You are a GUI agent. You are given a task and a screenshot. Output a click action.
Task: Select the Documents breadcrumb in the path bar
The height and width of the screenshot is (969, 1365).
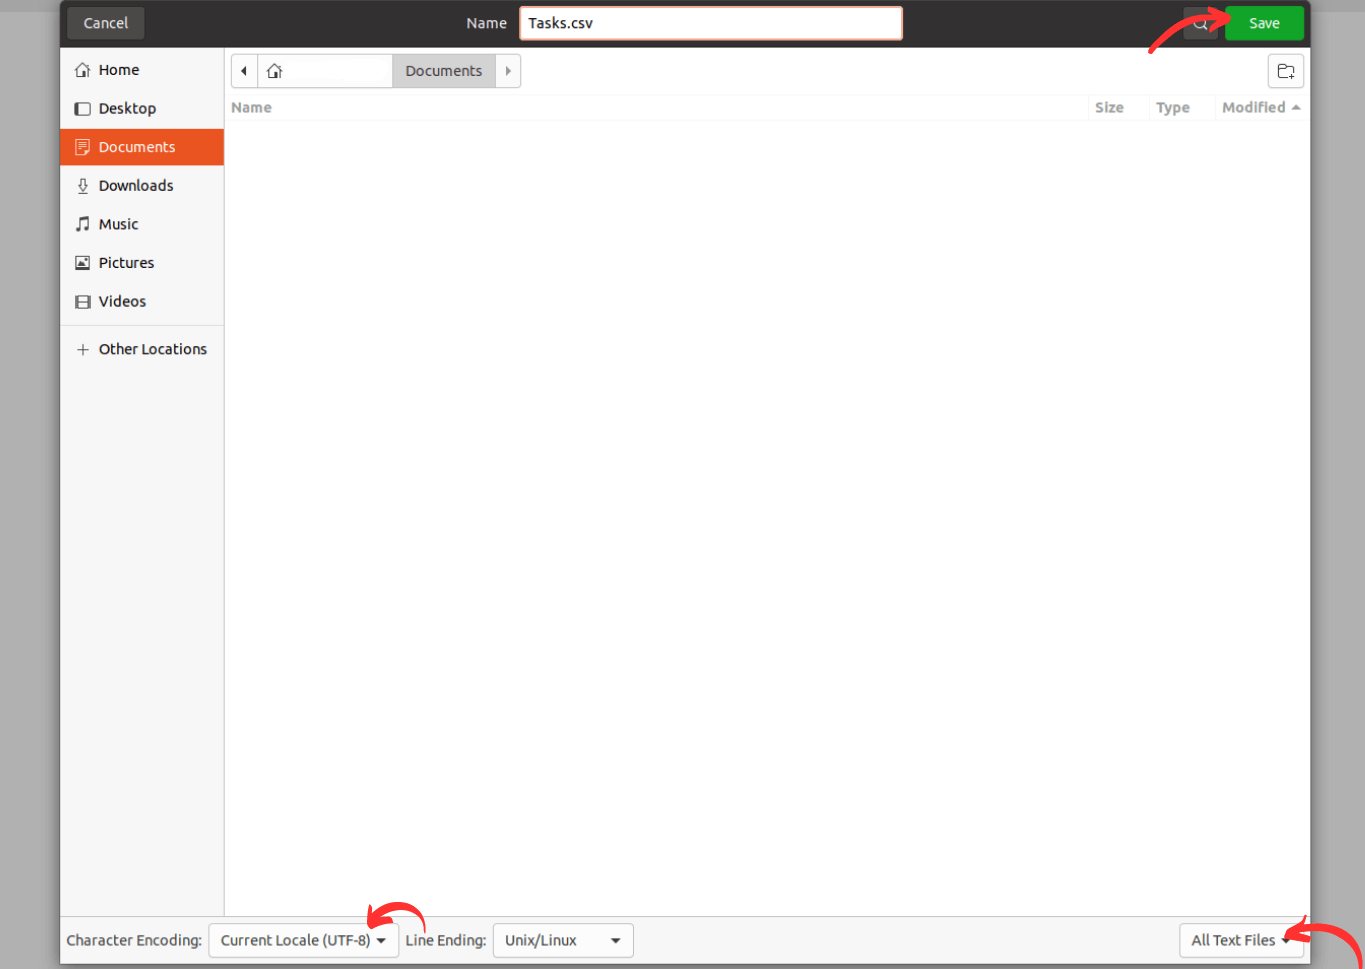coord(443,70)
